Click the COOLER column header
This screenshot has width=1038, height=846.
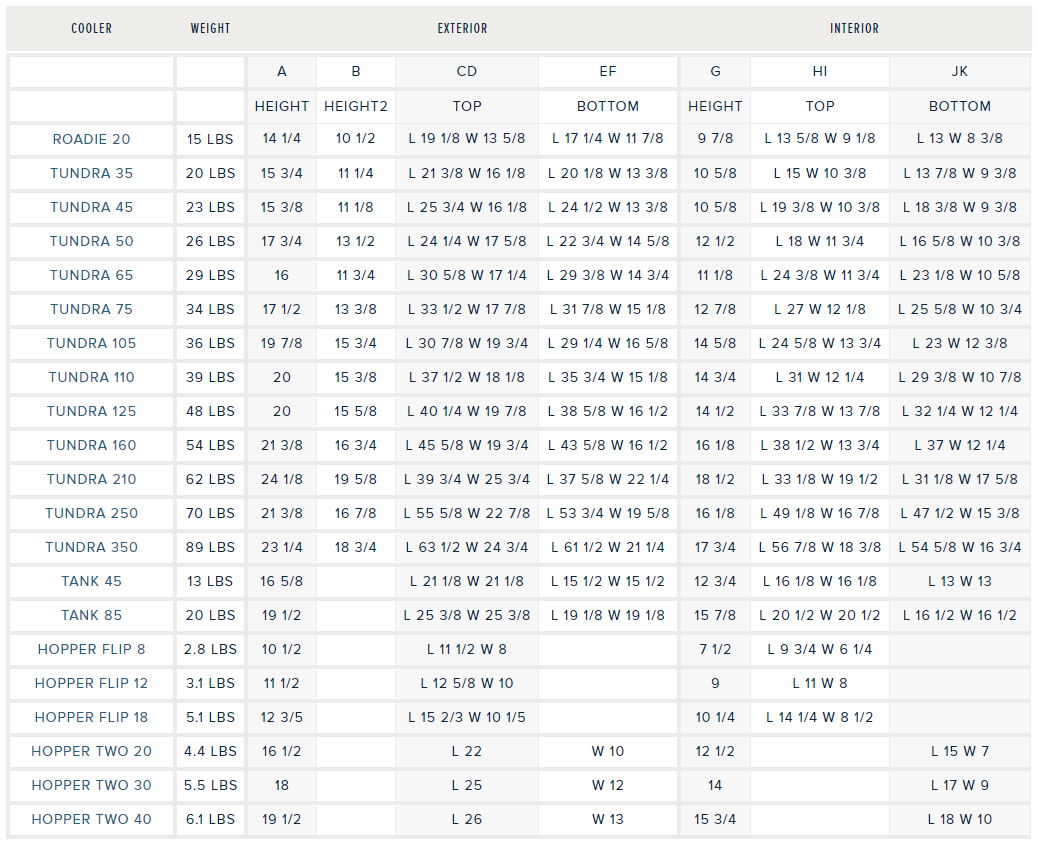tap(91, 28)
